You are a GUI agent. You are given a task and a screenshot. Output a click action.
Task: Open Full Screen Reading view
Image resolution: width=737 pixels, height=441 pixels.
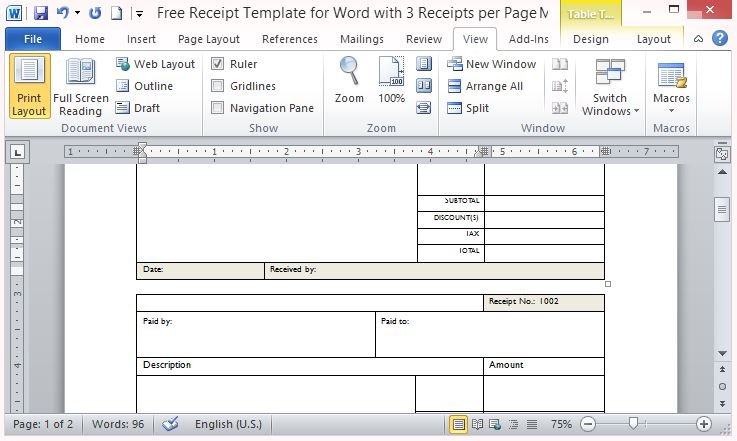[x=80, y=73]
